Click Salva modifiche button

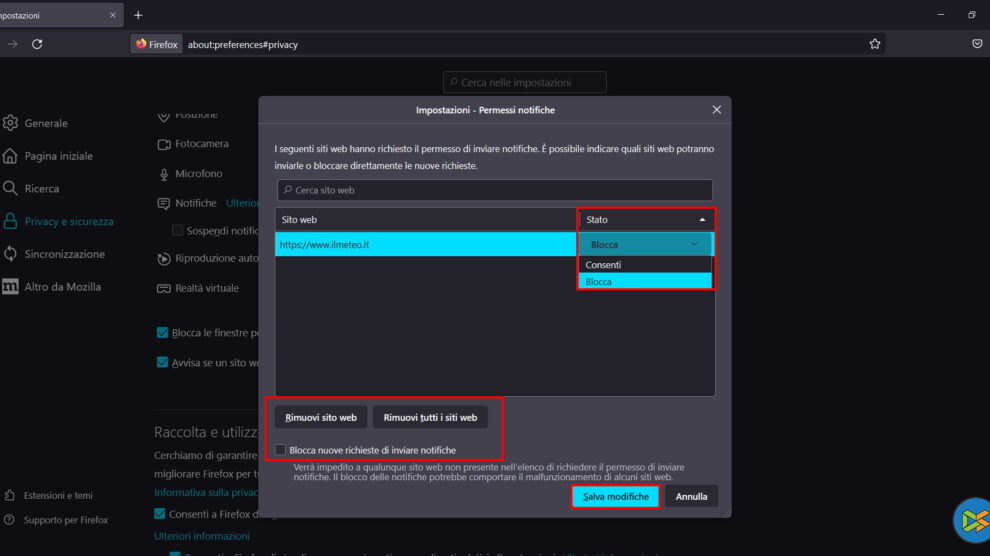pos(615,496)
